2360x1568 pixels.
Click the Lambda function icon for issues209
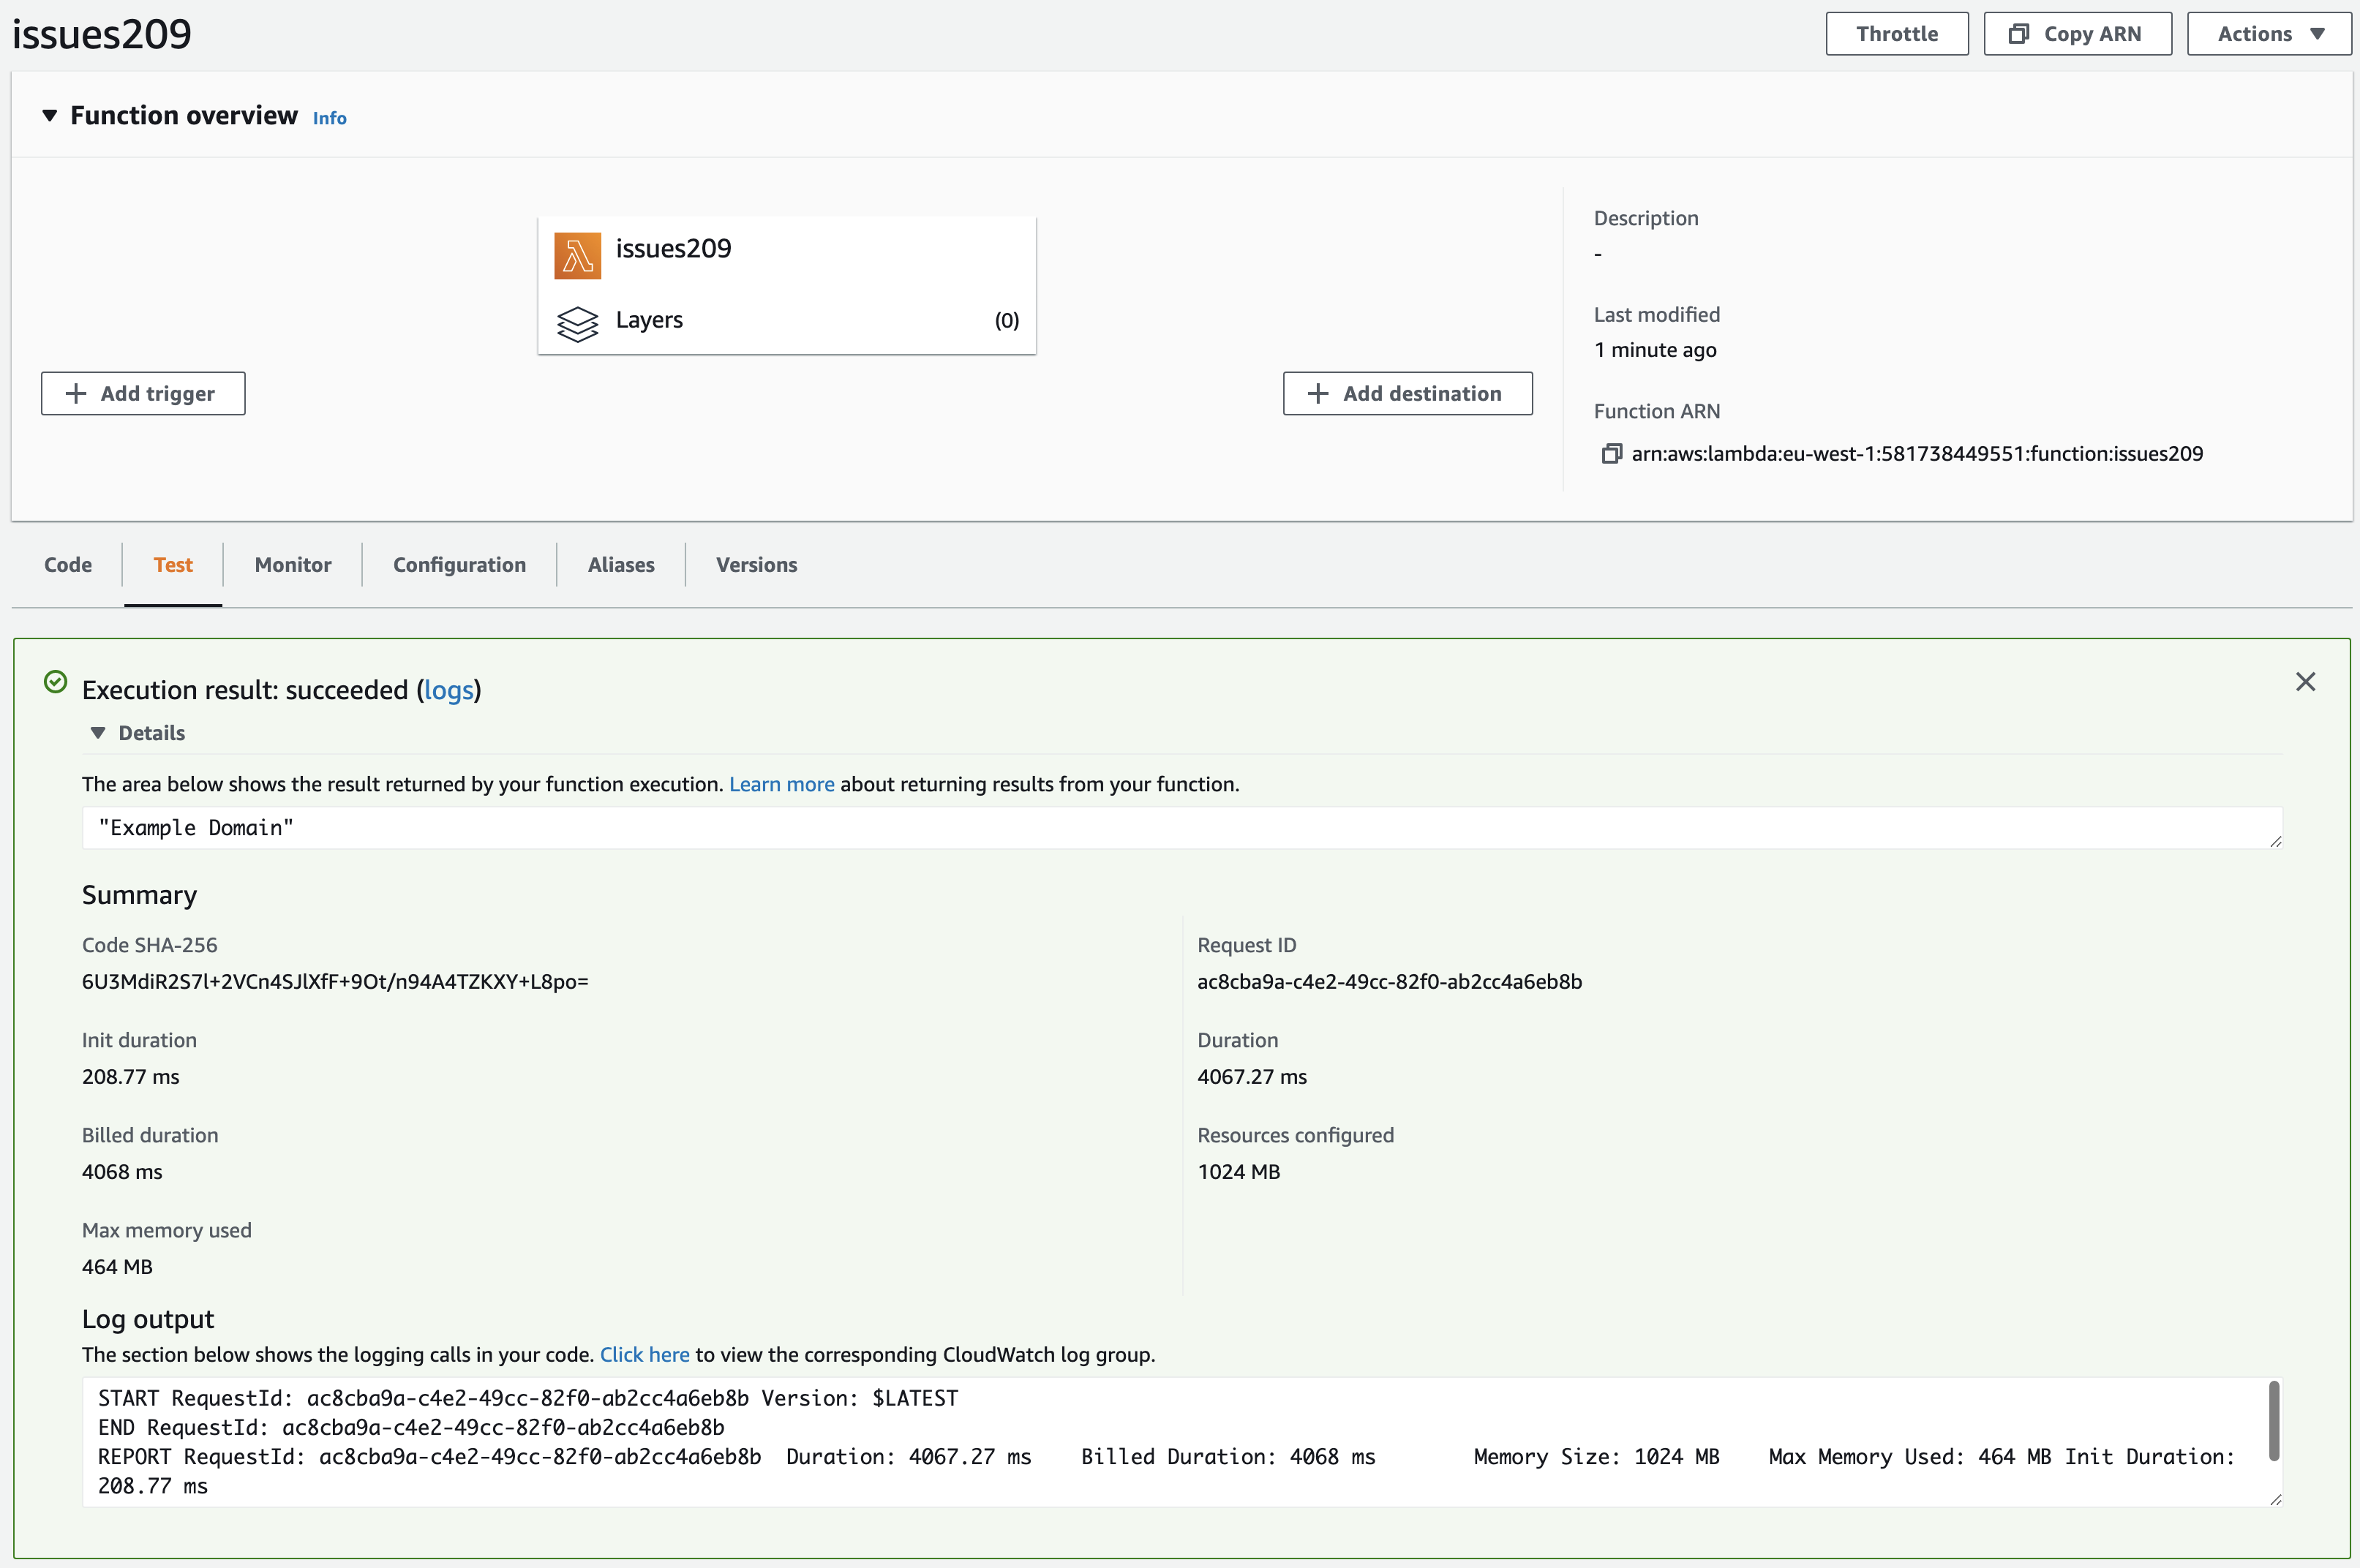[577, 256]
